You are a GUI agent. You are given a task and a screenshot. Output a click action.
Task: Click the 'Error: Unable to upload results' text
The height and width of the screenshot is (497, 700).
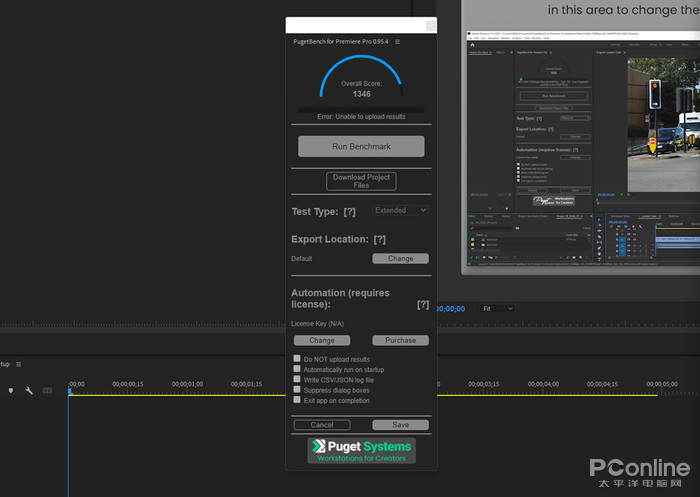pyautogui.click(x=361, y=117)
